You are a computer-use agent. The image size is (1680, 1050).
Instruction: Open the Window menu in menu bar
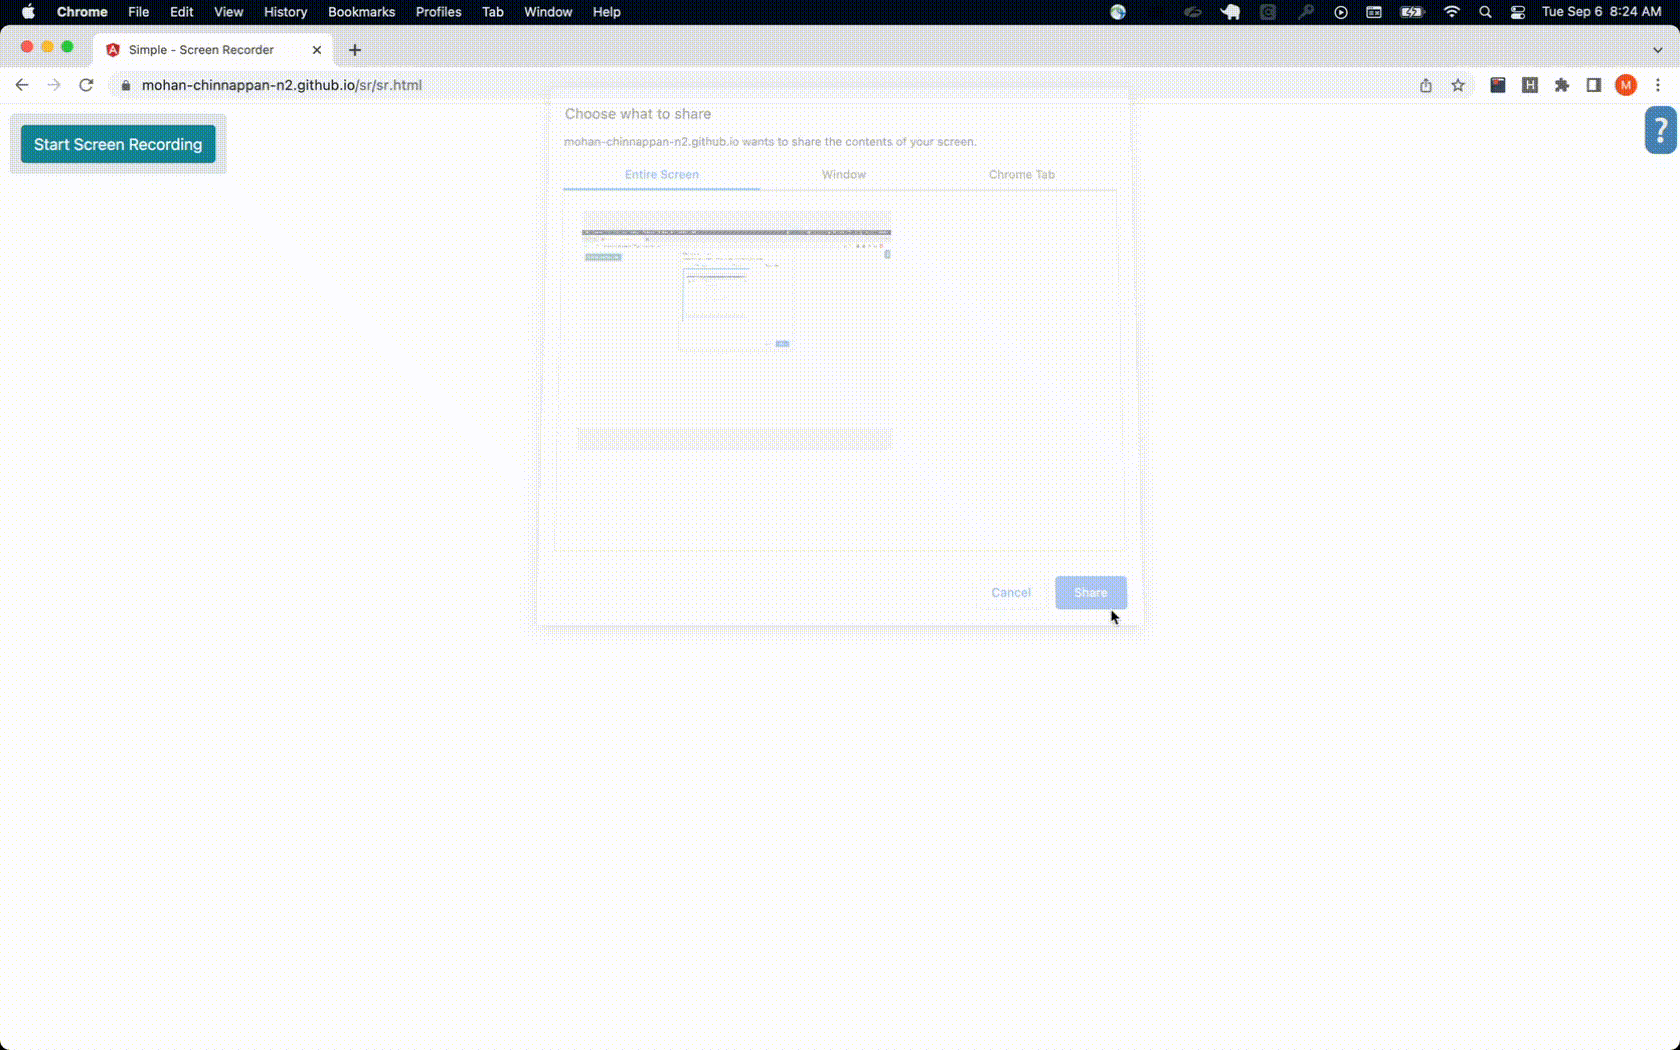point(548,12)
